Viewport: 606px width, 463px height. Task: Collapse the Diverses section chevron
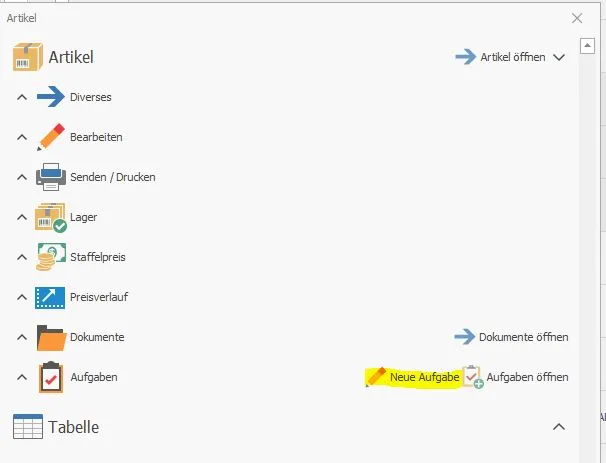tap(22, 97)
